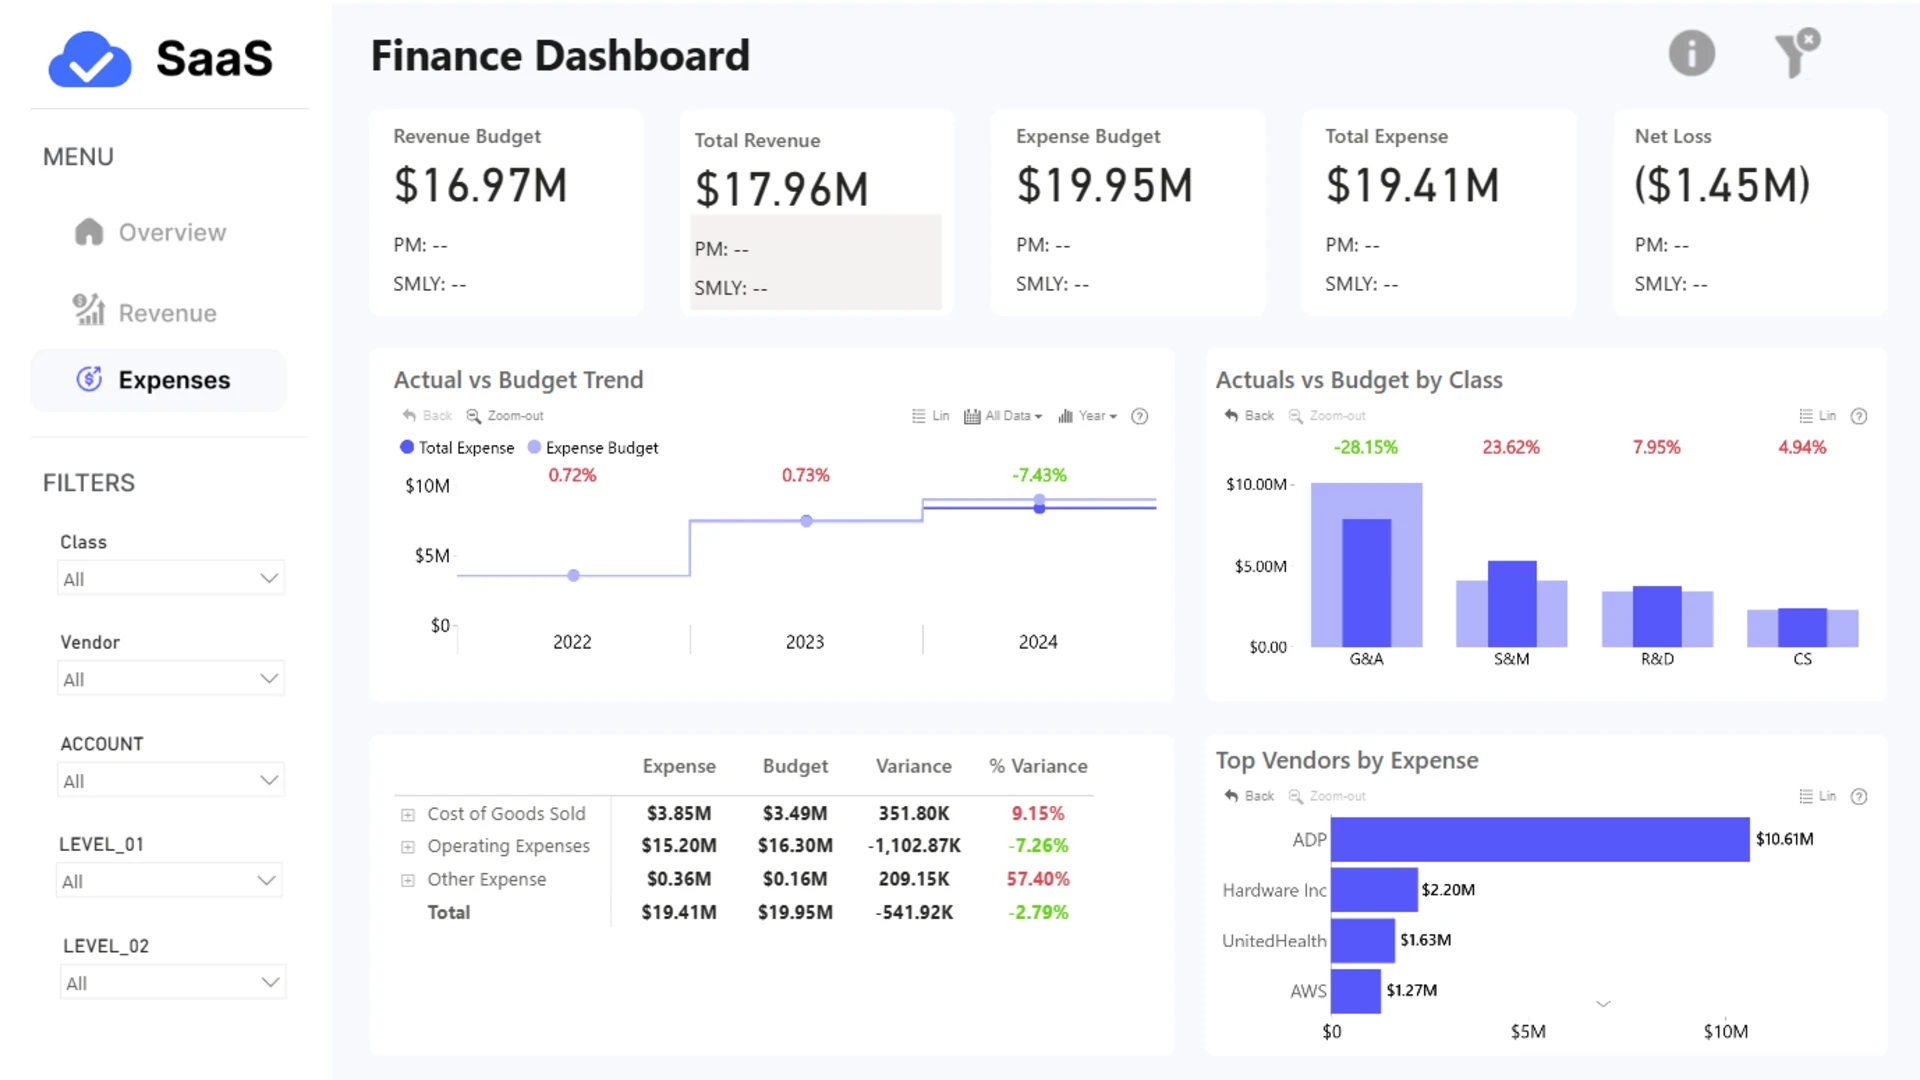
Task: Open the Vendor filter dropdown
Action: pyautogui.click(x=171, y=678)
